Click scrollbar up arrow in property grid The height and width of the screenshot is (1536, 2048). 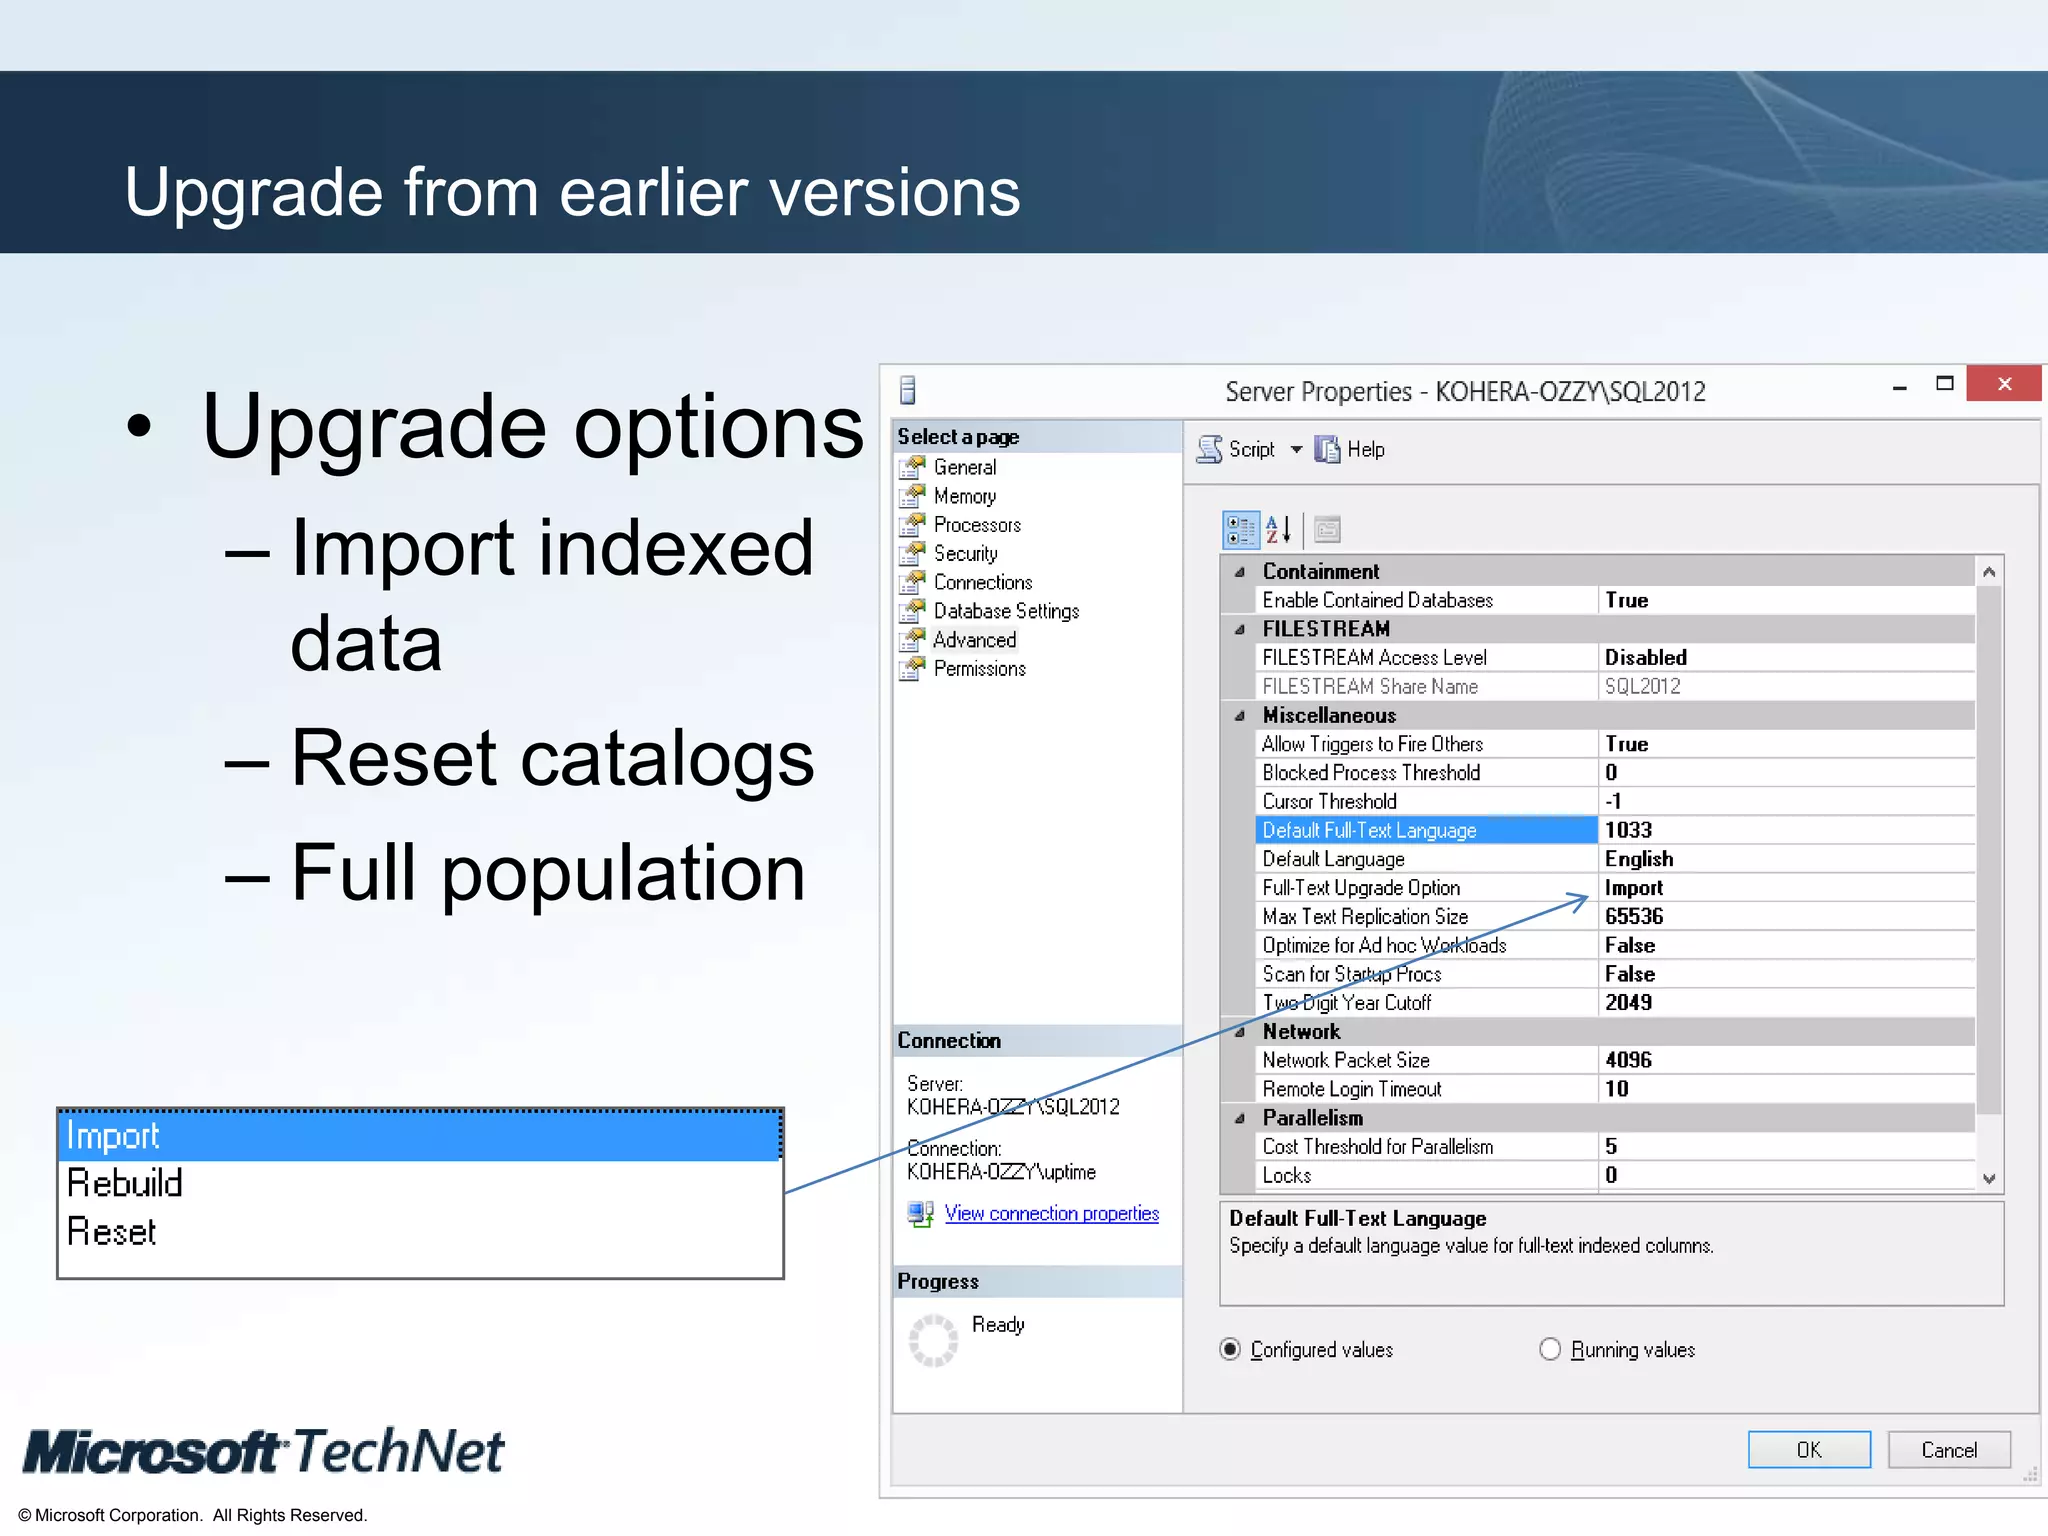1989,572
